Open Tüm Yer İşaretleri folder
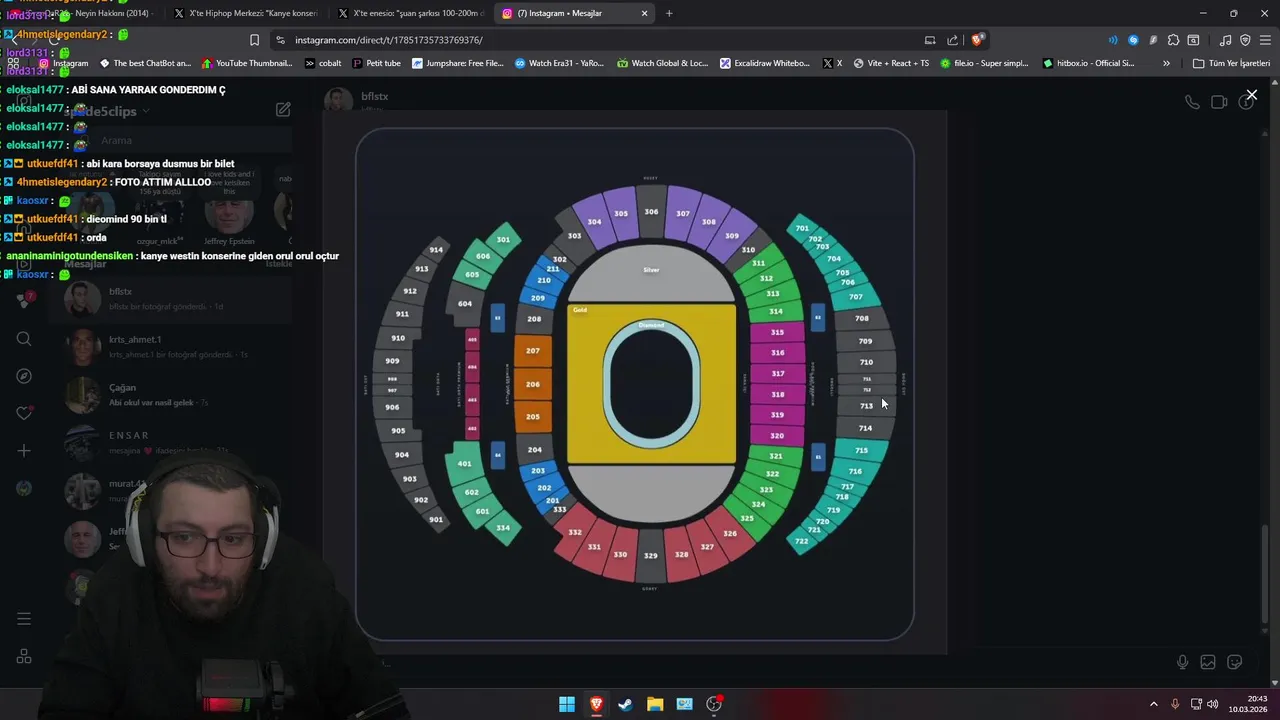This screenshot has width=1280, height=720. (1231, 63)
